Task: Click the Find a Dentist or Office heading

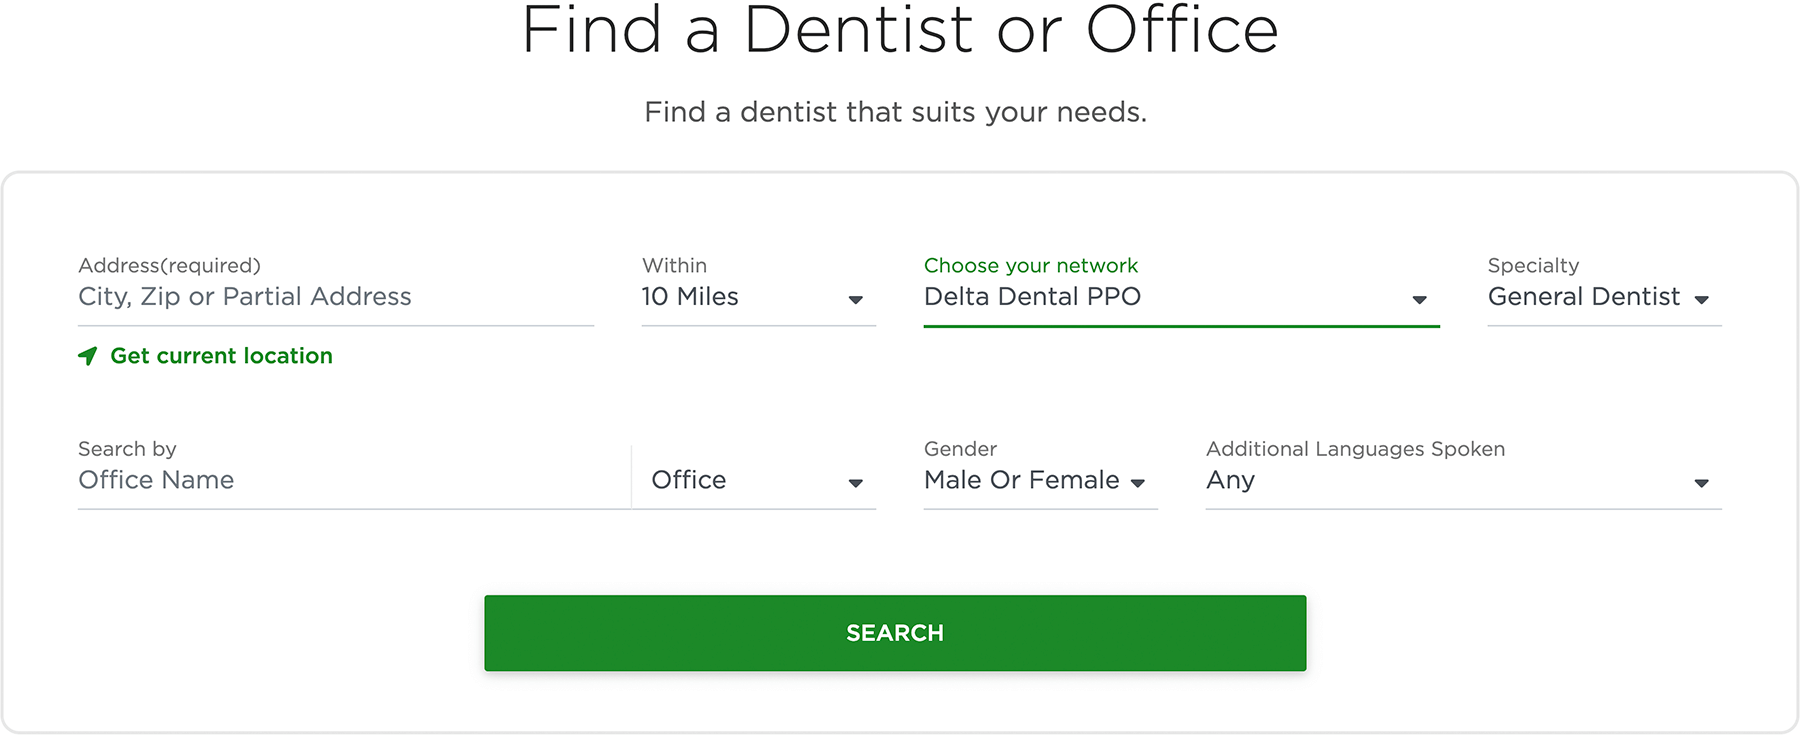Action: pos(900,30)
